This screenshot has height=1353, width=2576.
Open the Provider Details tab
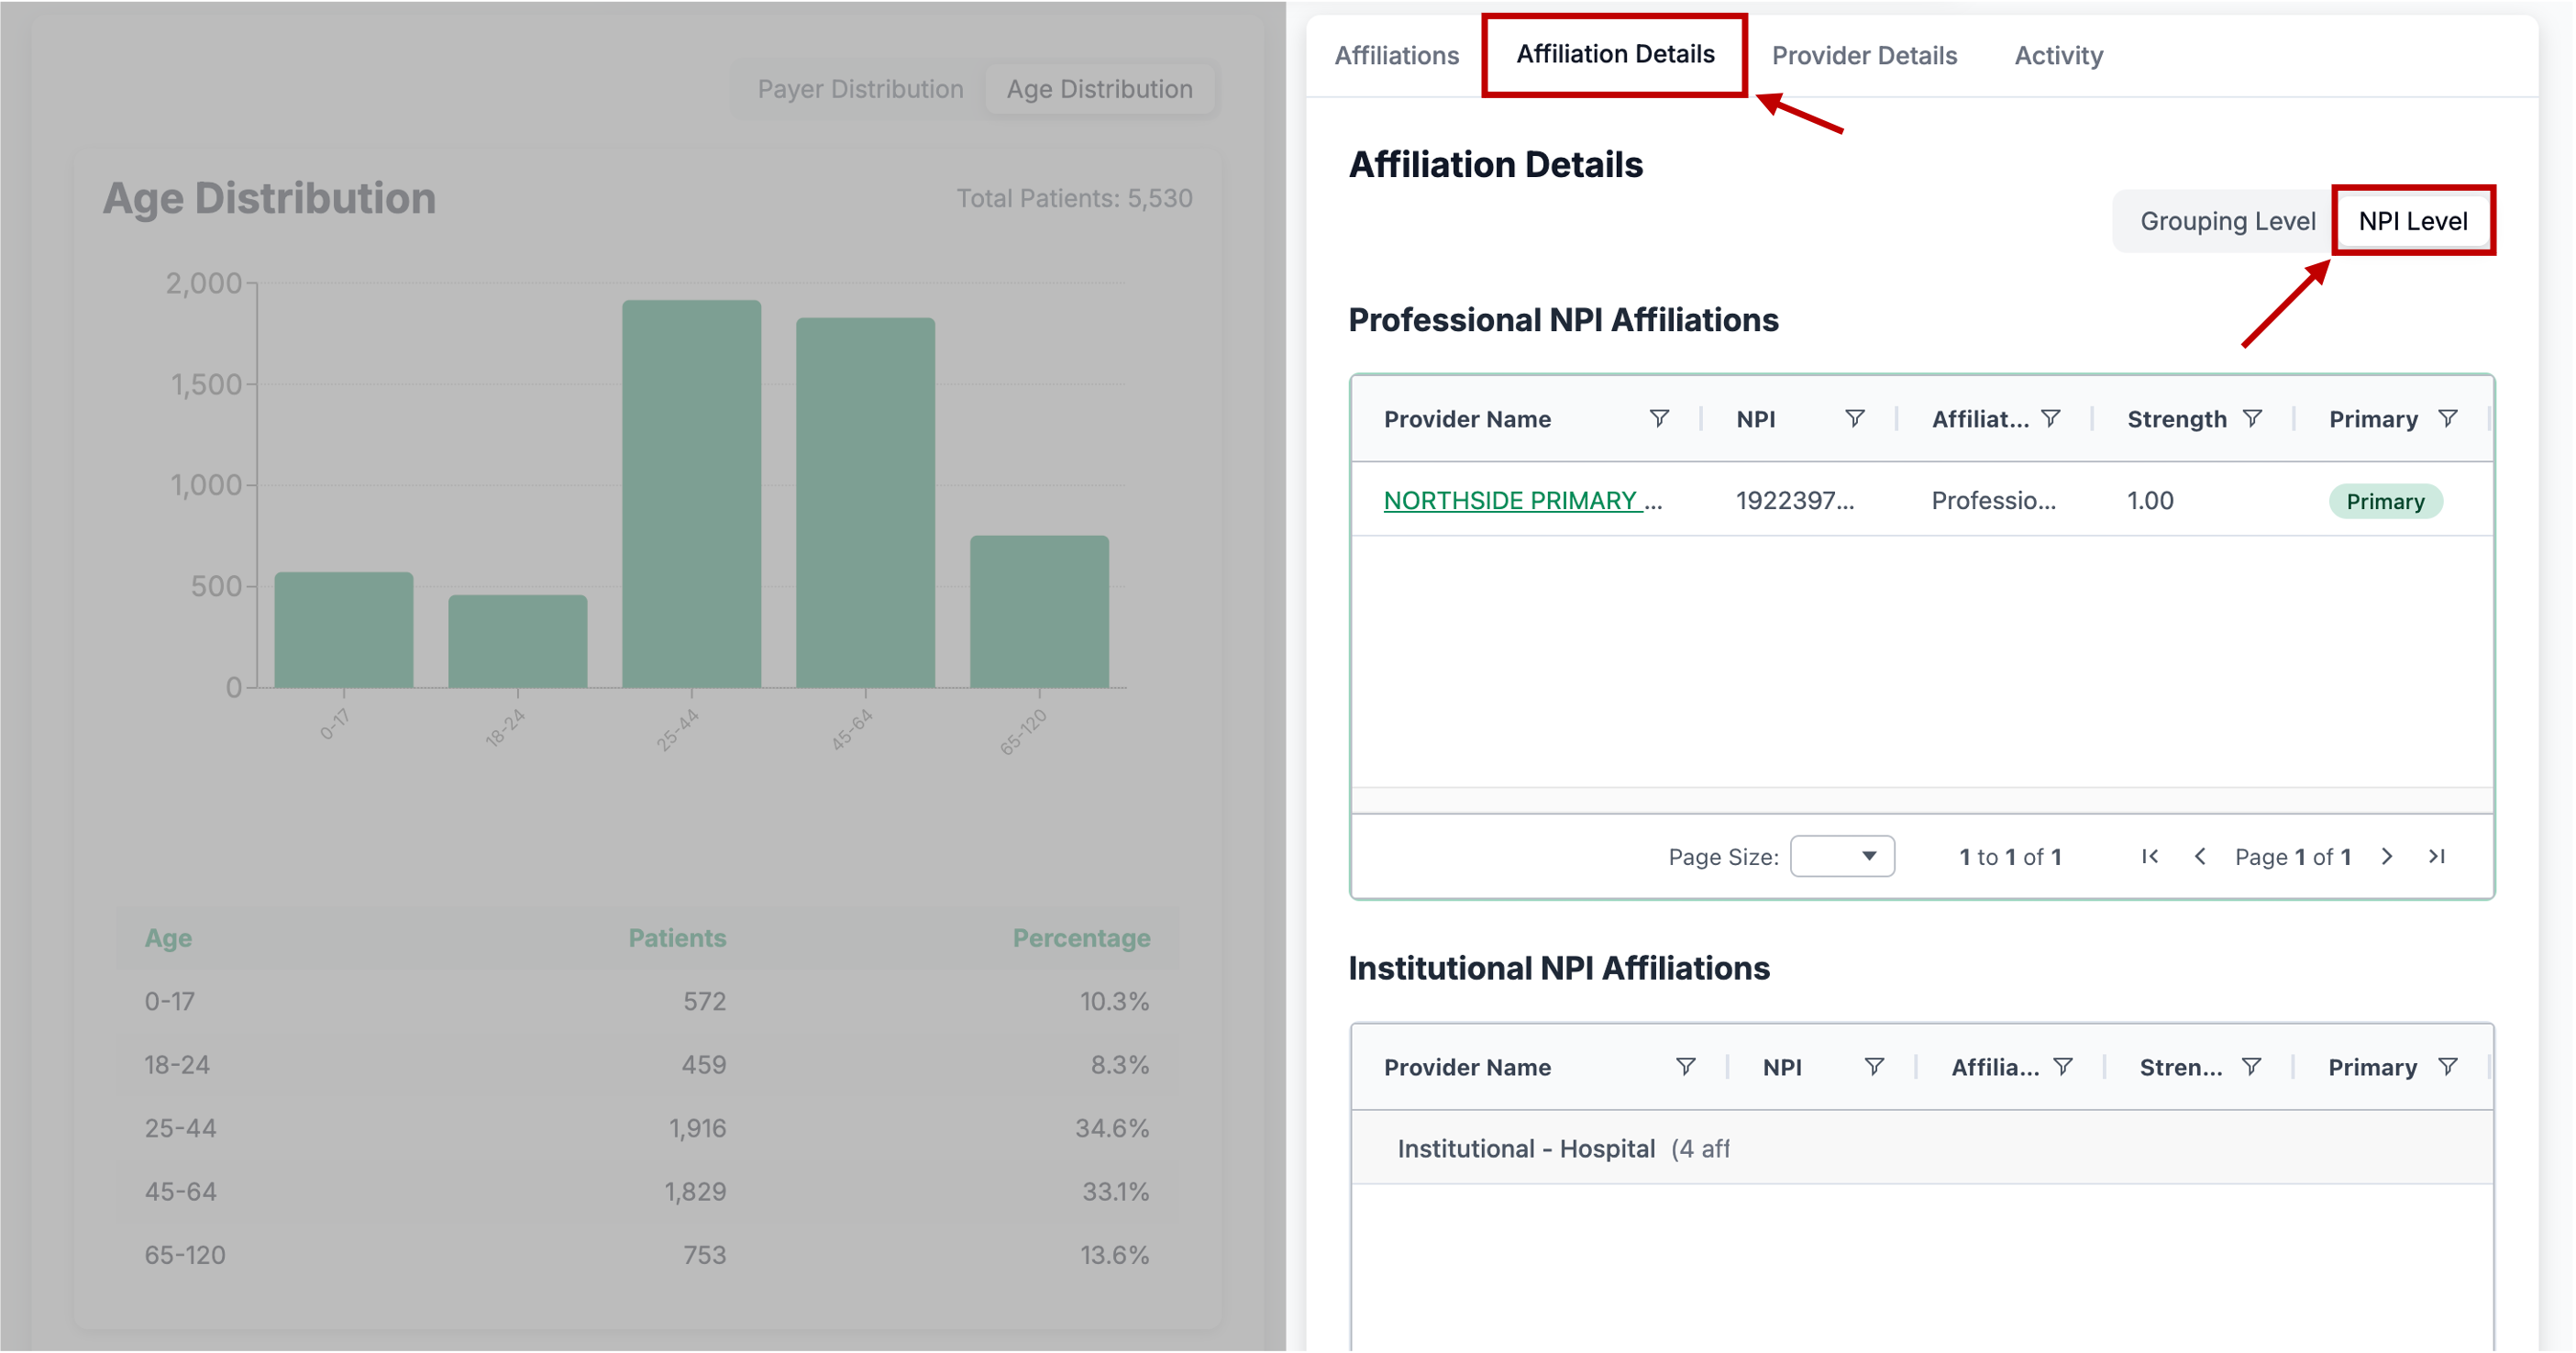pyautogui.click(x=1863, y=55)
